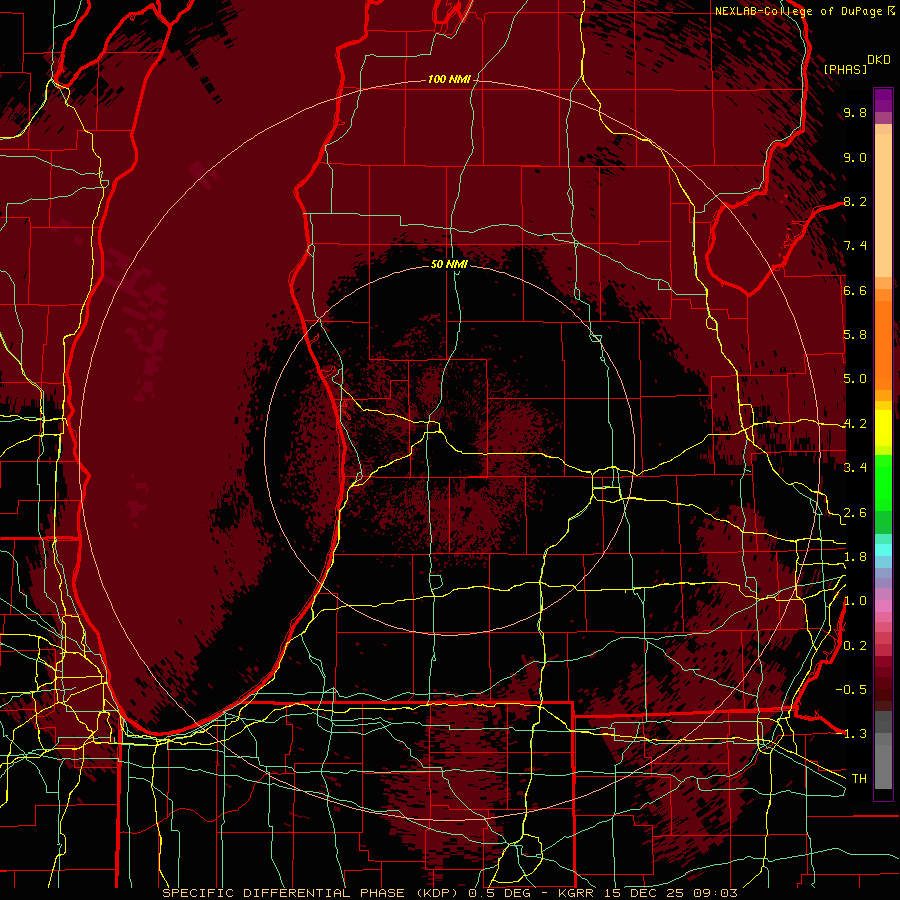
Task: Click the '3.4' scale value
Action: click(x=855, y=468)
